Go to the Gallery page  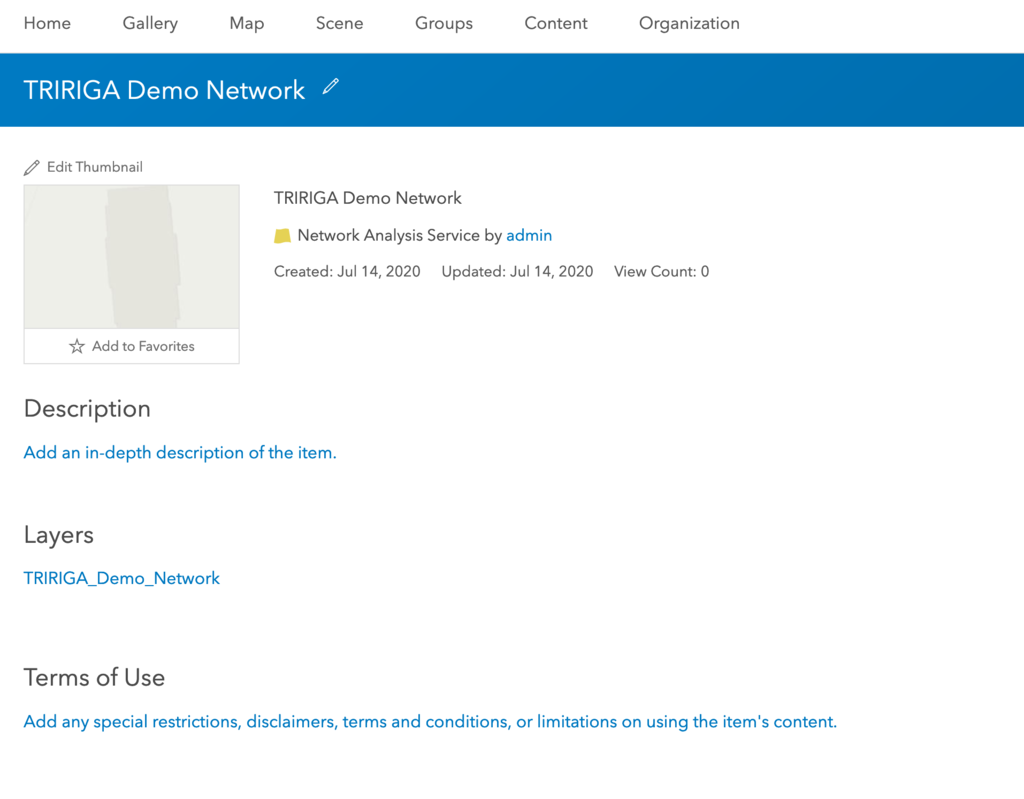[x=150, y=24]
